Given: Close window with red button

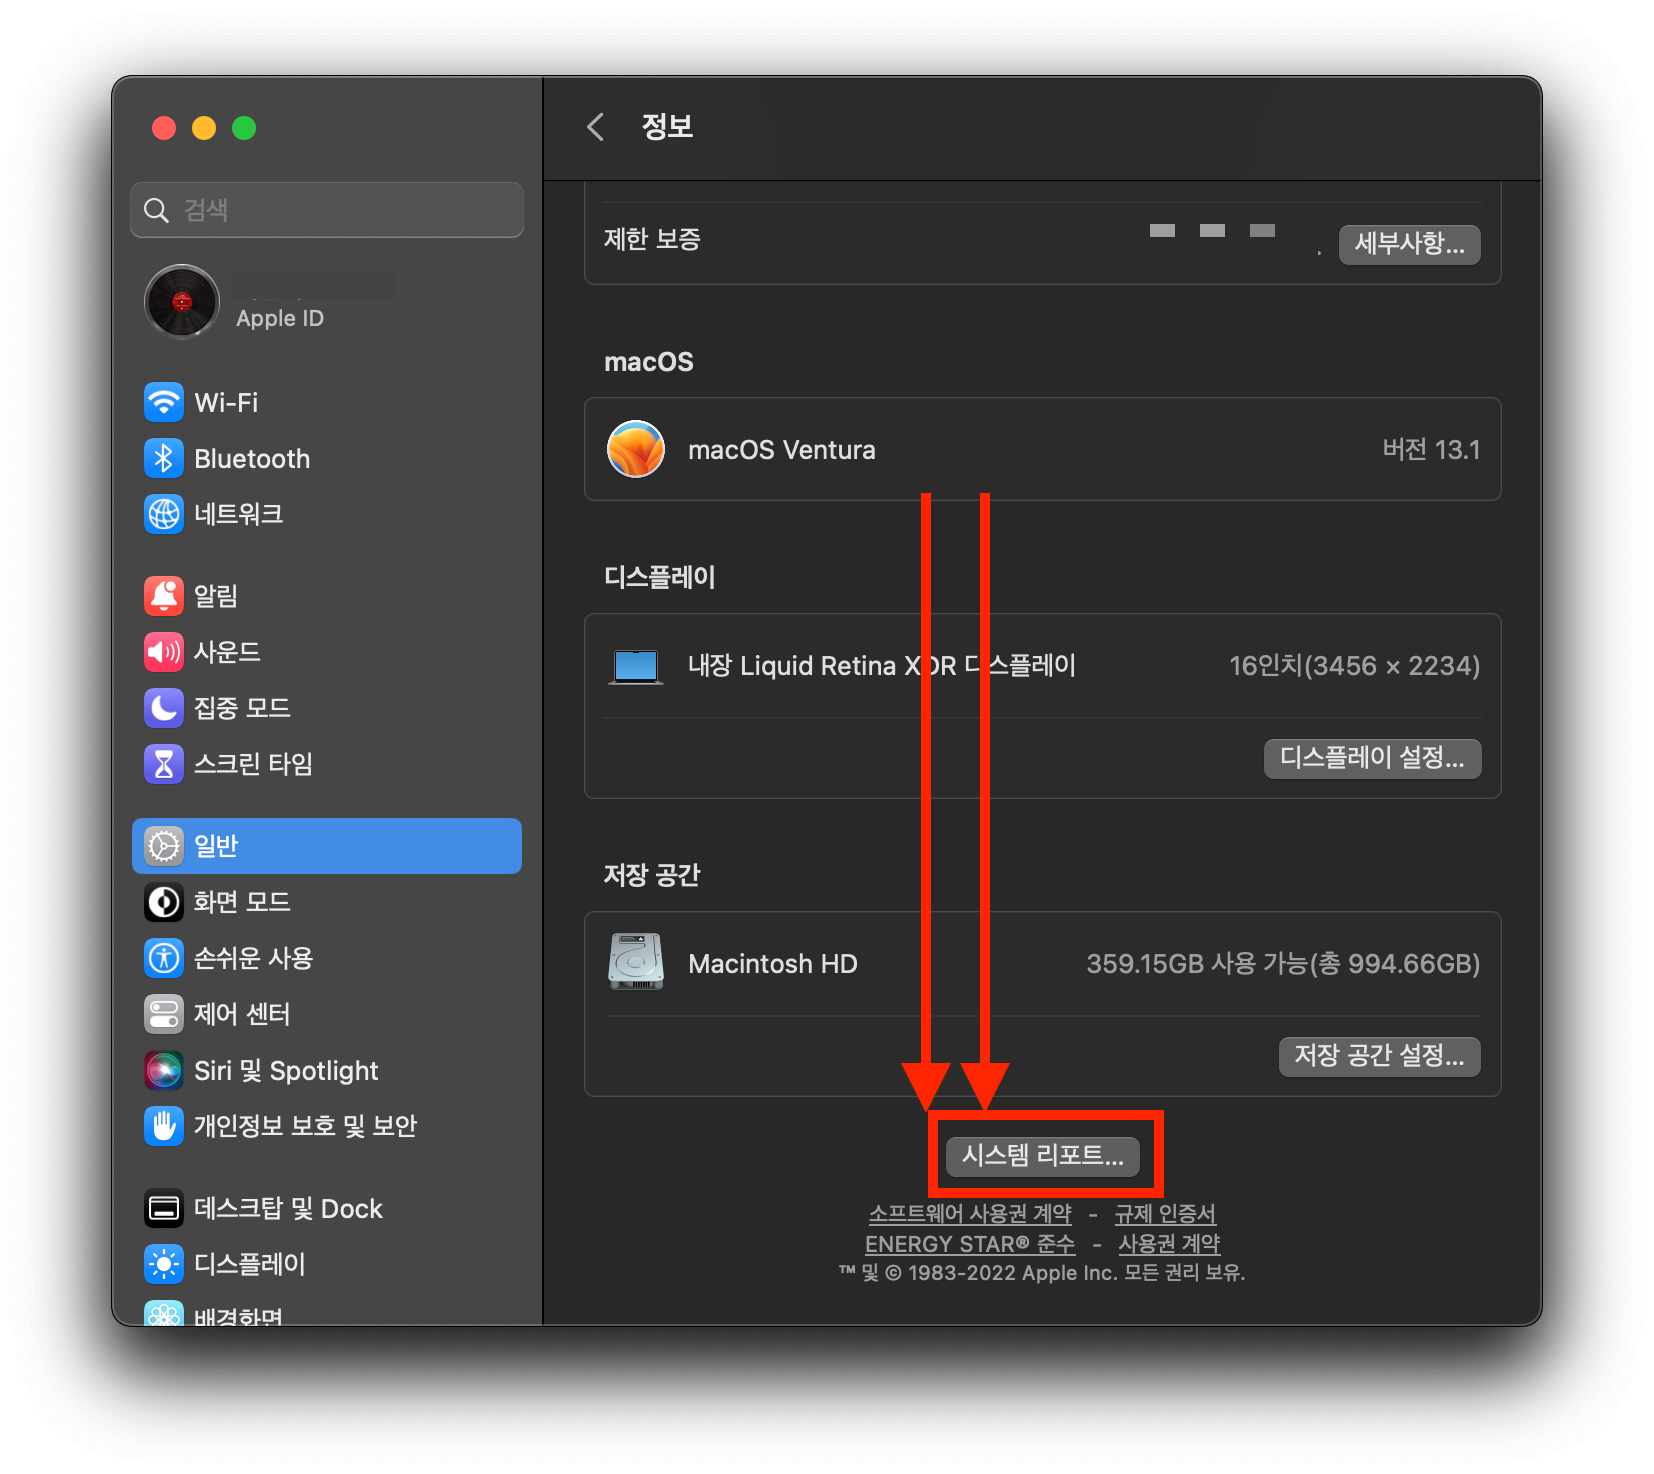Looking at the screenshot, I should [164, 128].
